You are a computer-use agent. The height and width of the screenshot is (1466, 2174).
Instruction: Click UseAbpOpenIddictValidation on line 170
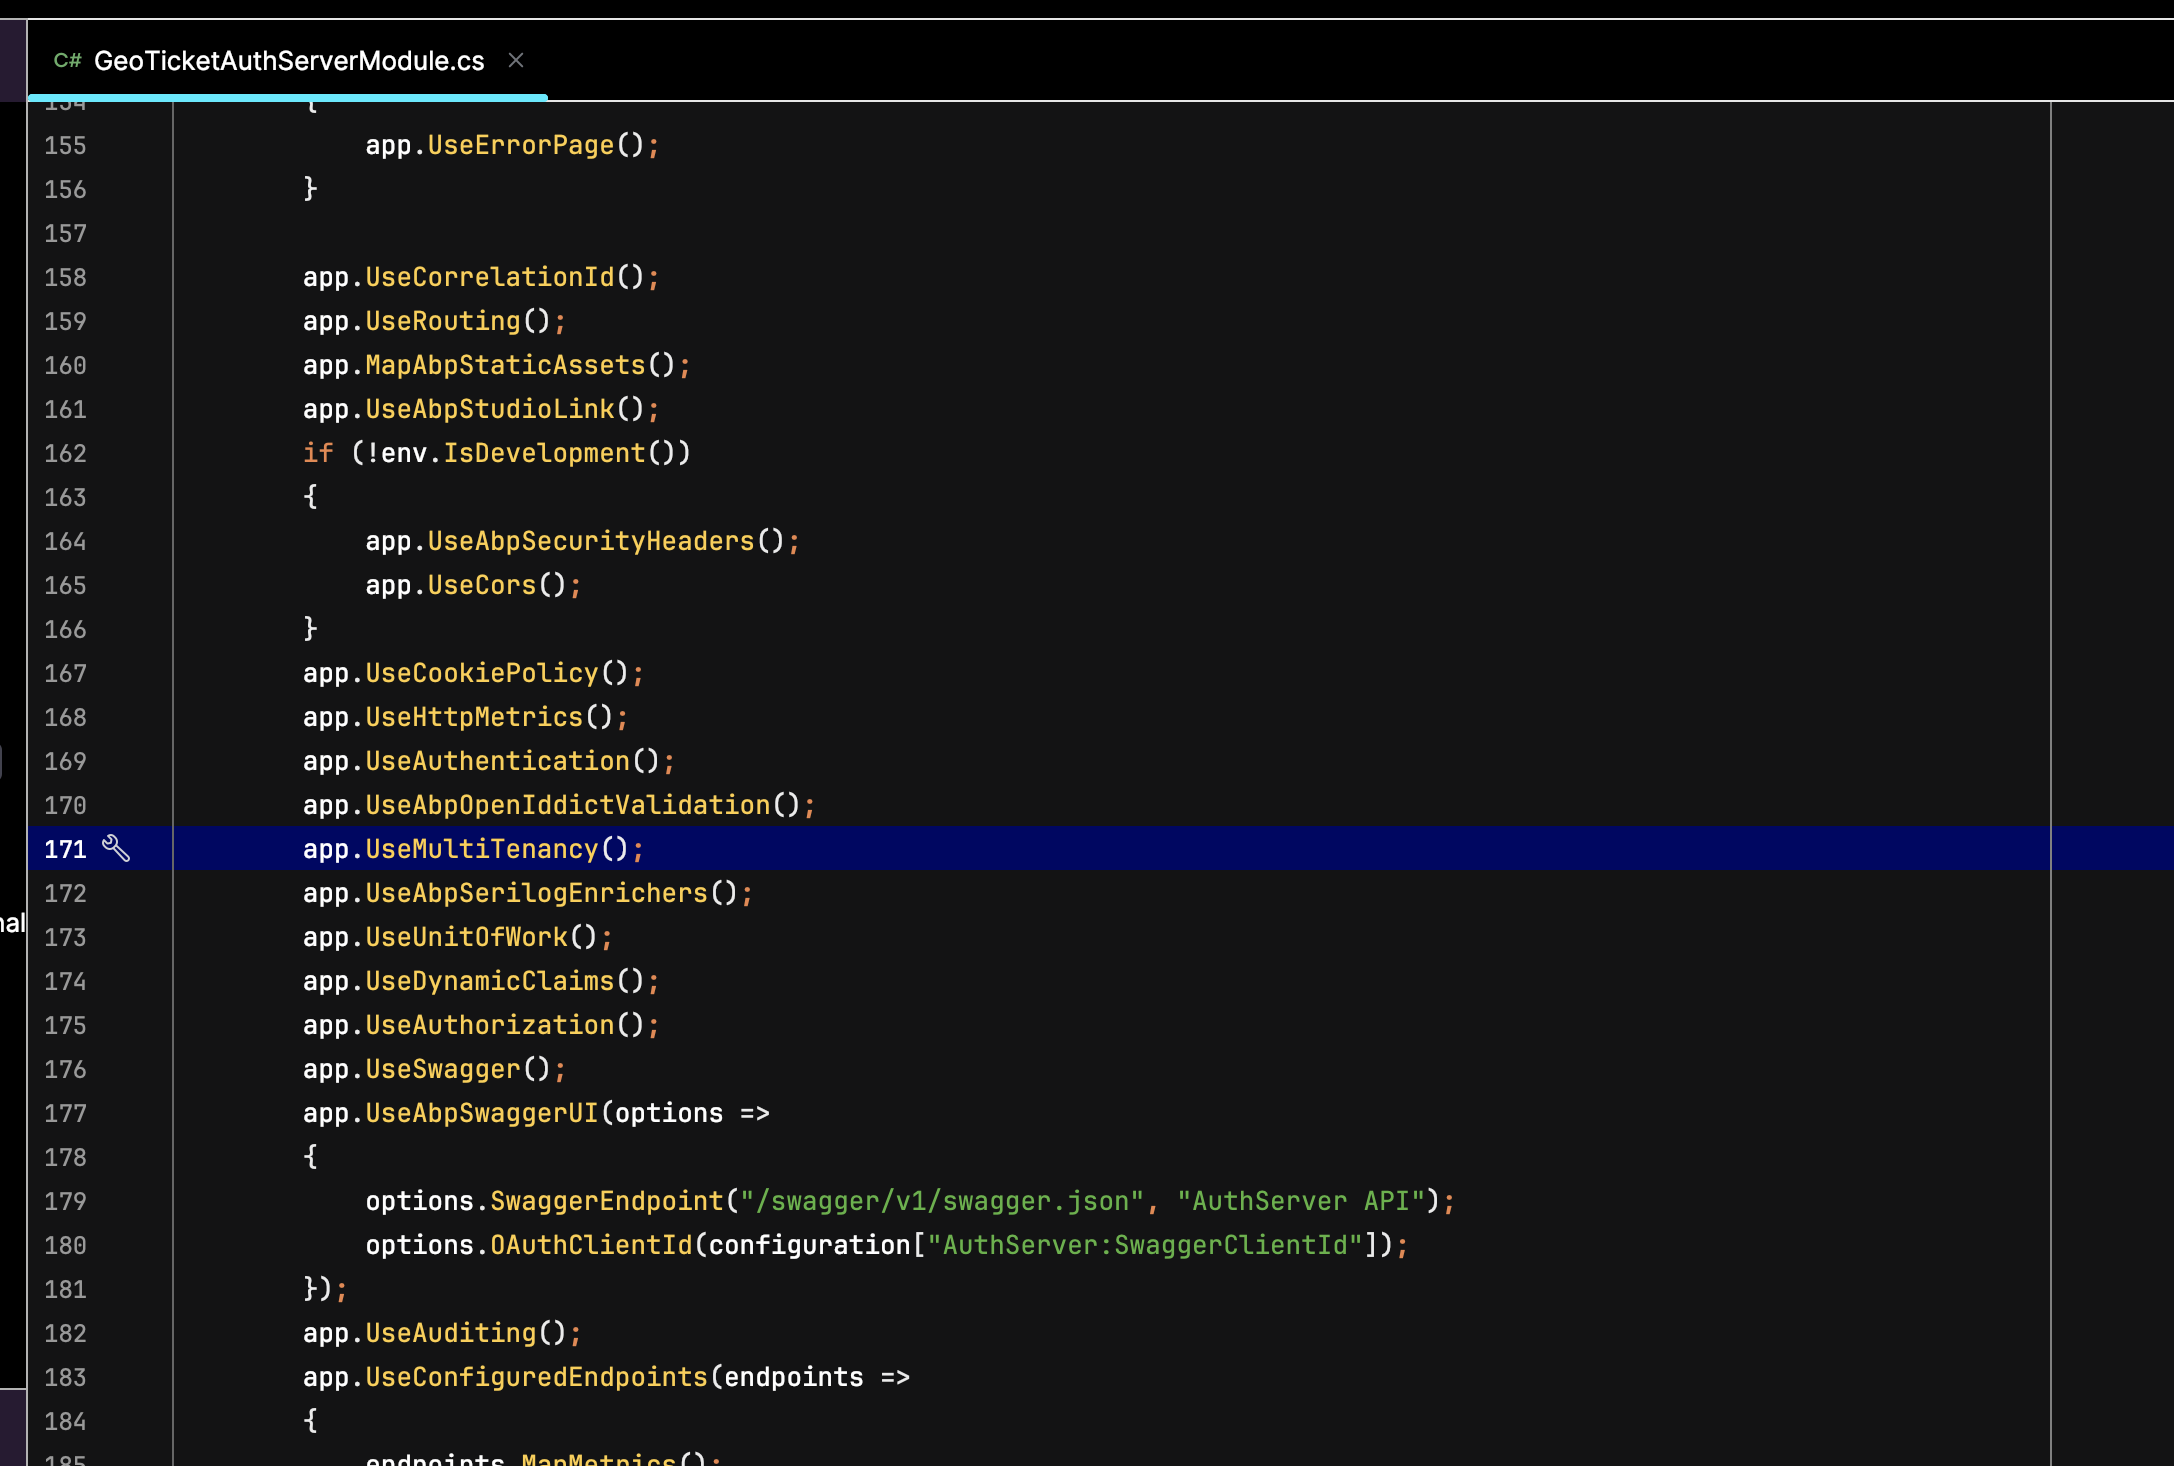567,805
